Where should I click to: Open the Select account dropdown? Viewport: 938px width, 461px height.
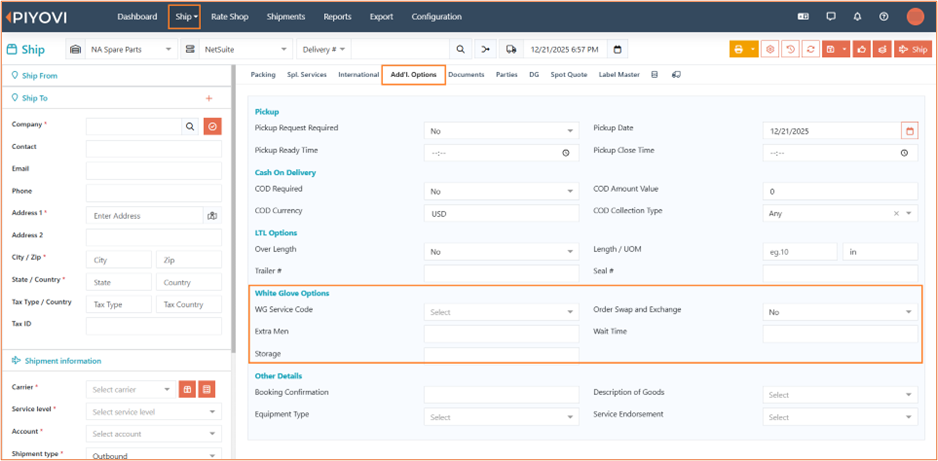click(x=154, y=433)
